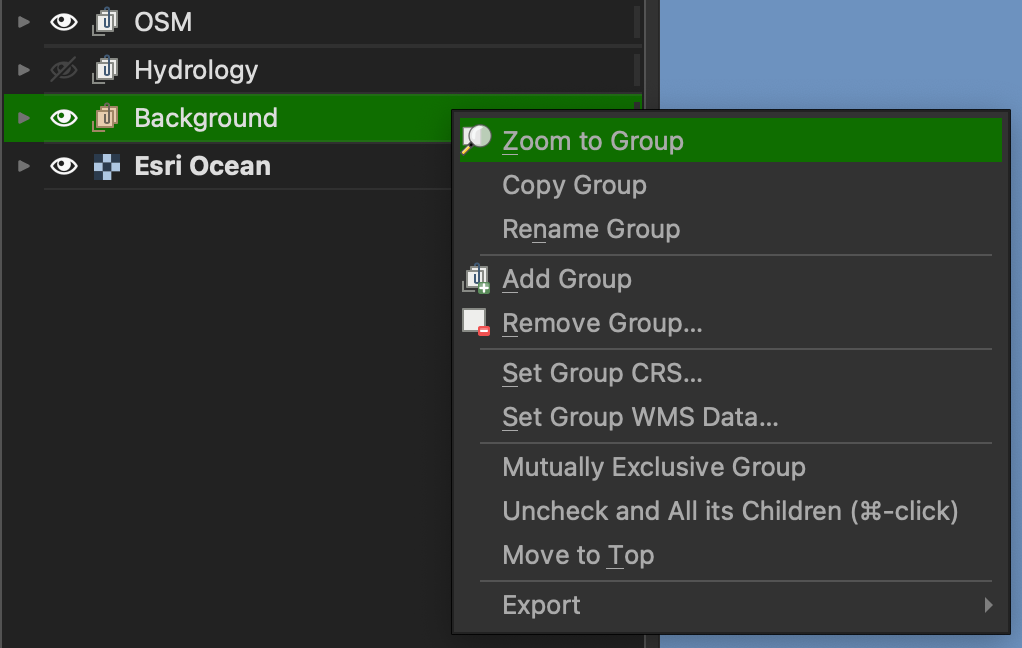This screenshot has width=1022, height=648.
Task: Click the Remove Group icon in menu
Action: click(x=476, y=323)
